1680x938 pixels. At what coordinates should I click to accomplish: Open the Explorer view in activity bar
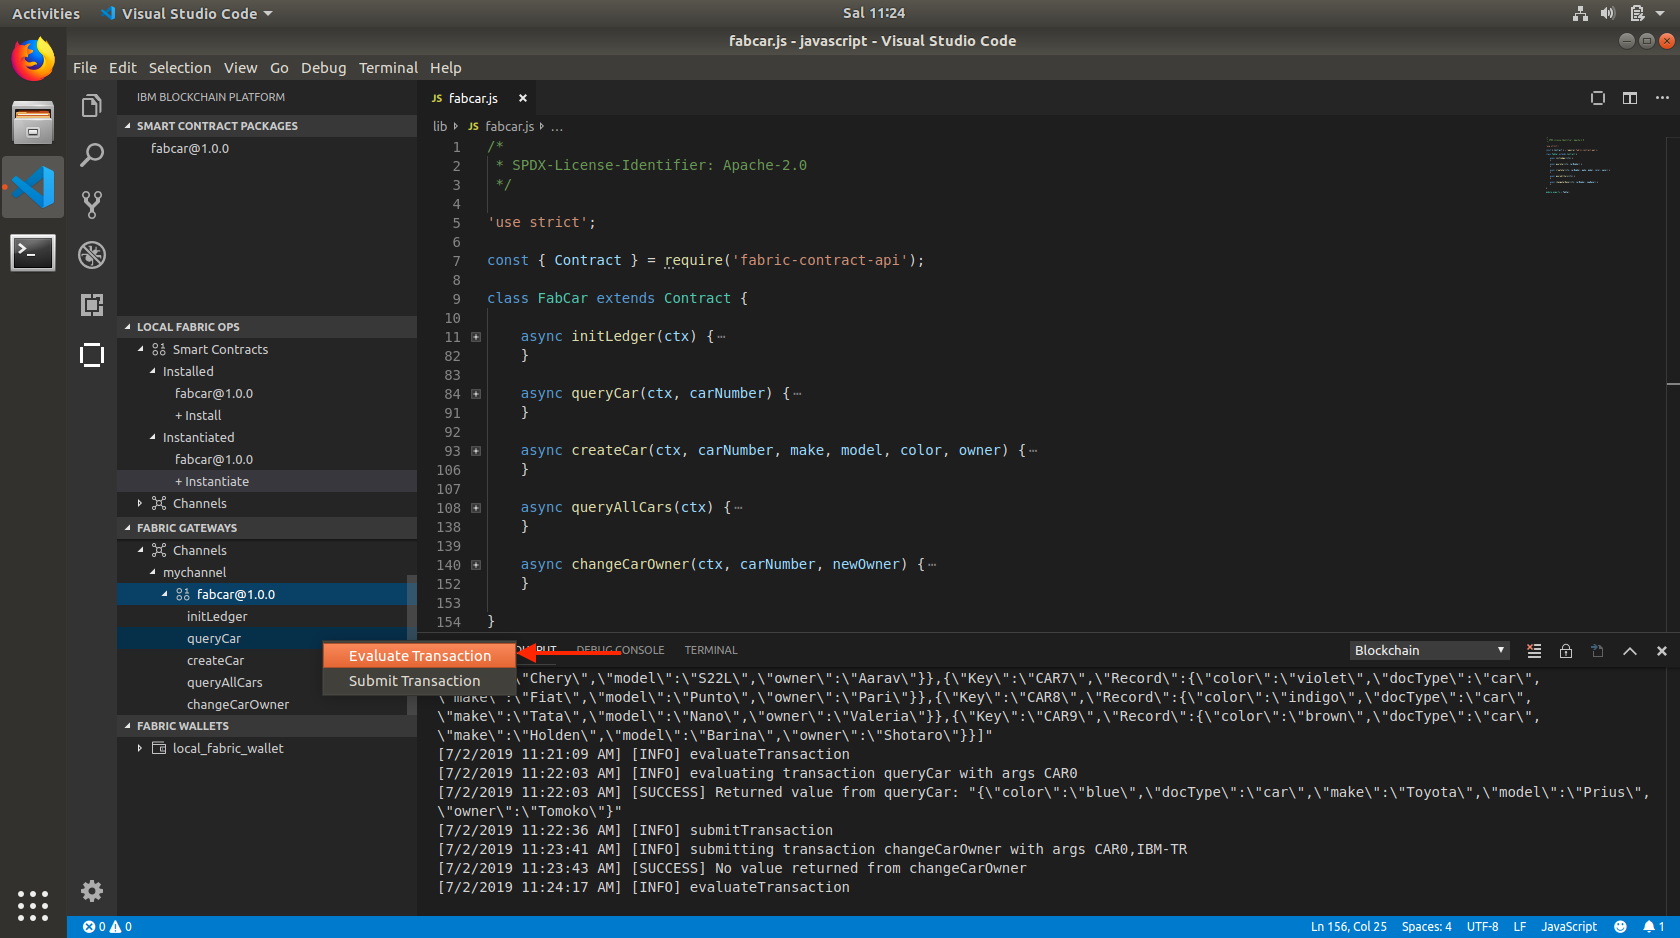(91, 106)
